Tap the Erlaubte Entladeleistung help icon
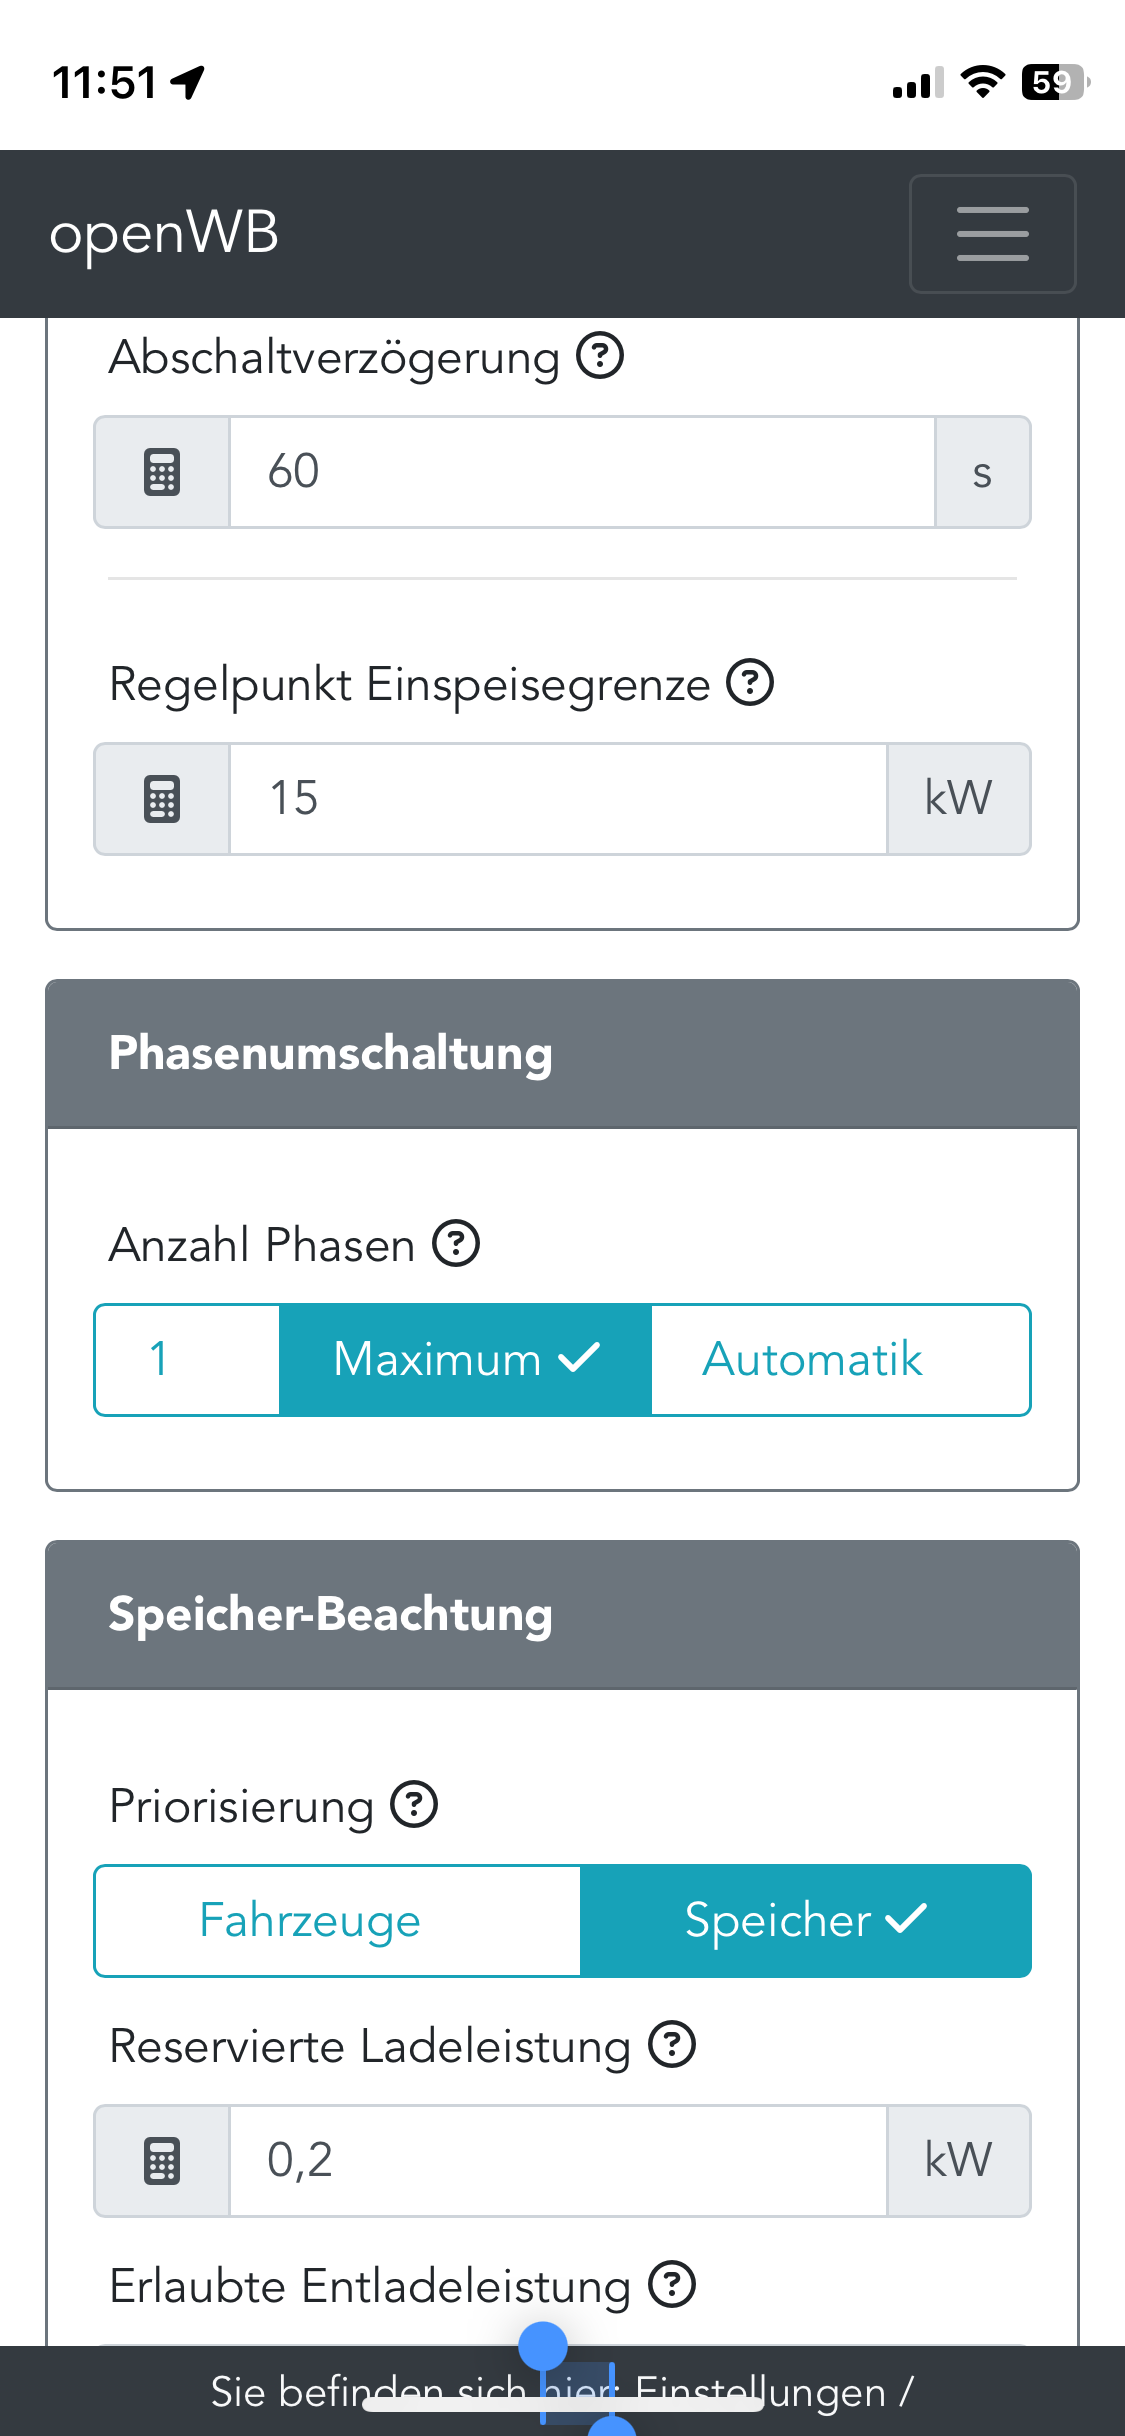This screenshot has width=1125, height=2436. click(672, 2285)
